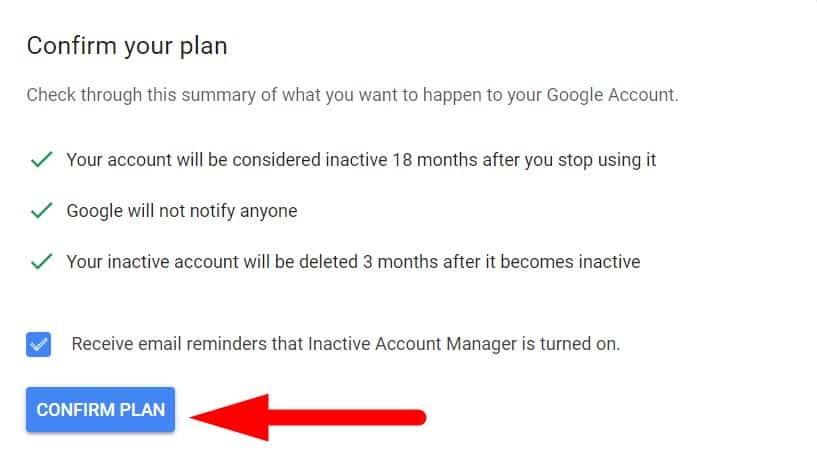Click the "Confirm your plan" heading
This screenshot has width=817, height=460.
point(126,46)
